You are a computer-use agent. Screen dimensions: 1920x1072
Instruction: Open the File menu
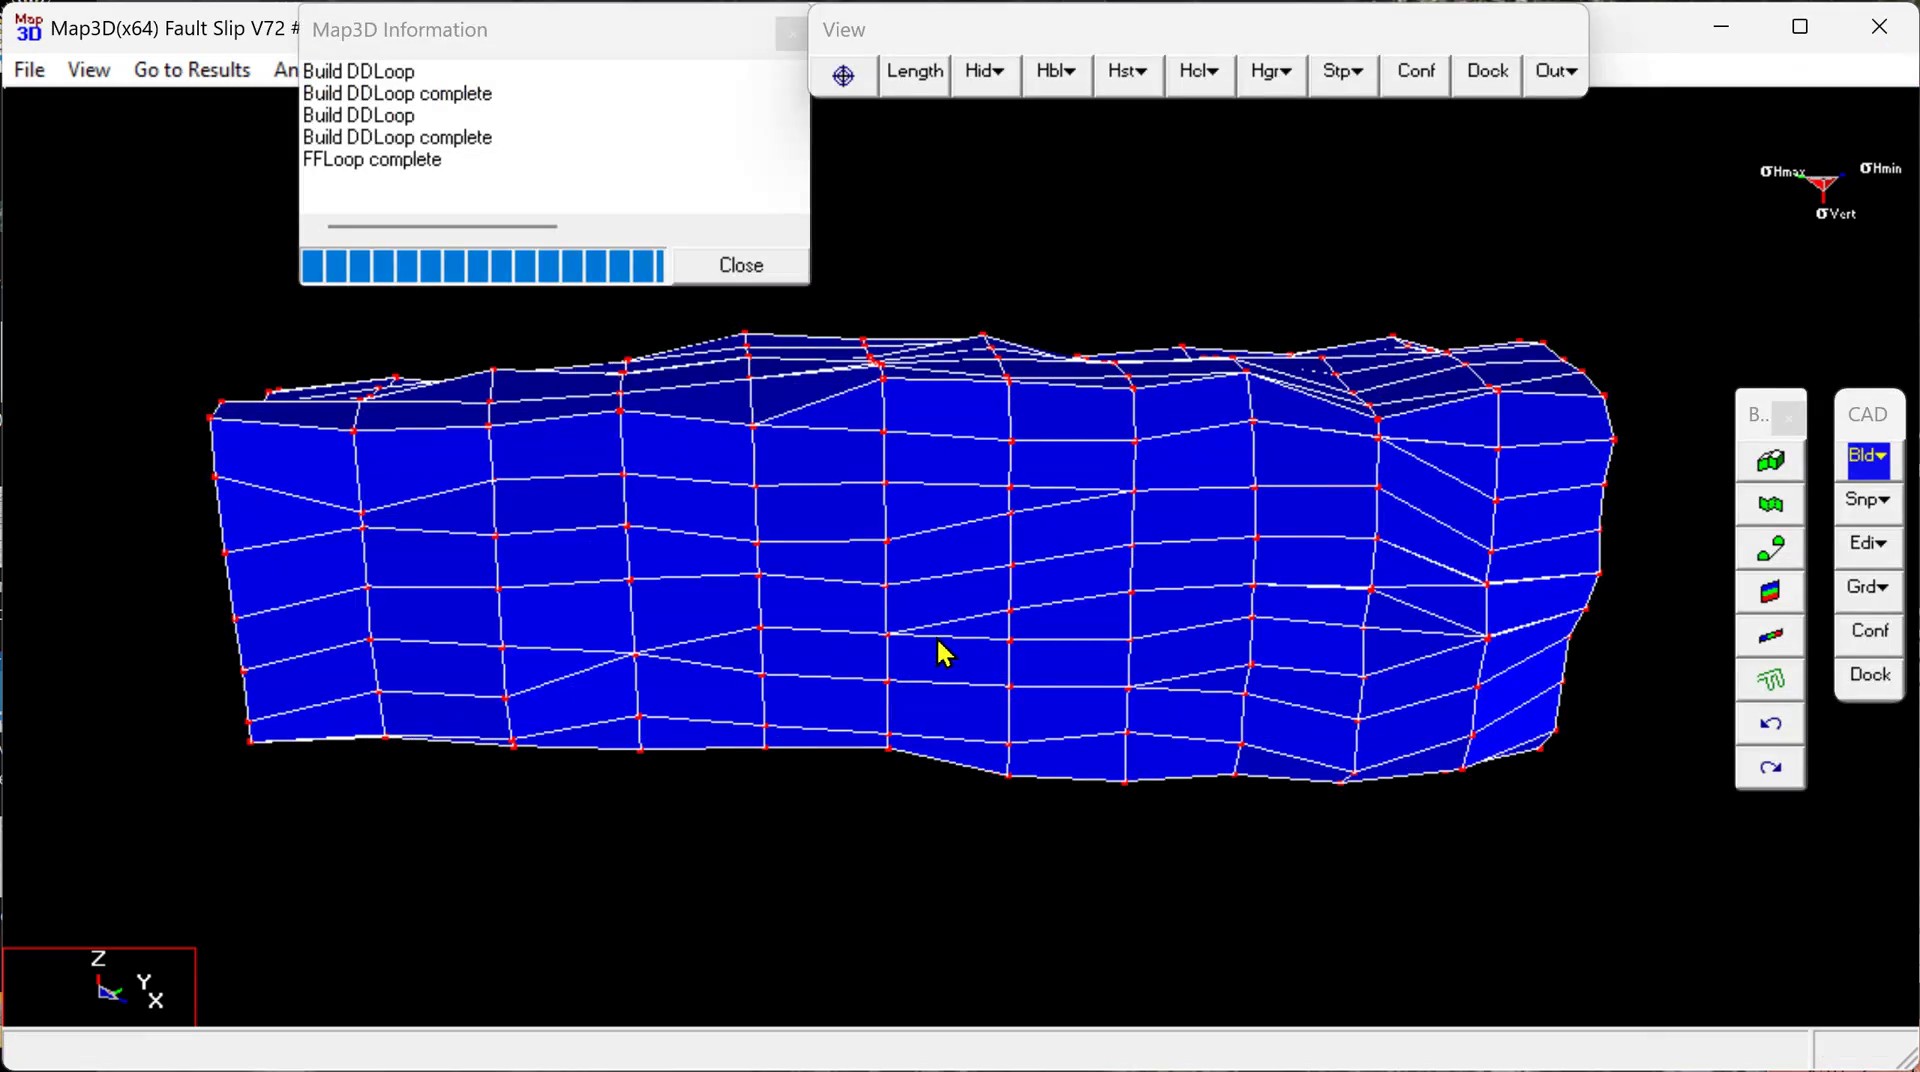(30, 70)
